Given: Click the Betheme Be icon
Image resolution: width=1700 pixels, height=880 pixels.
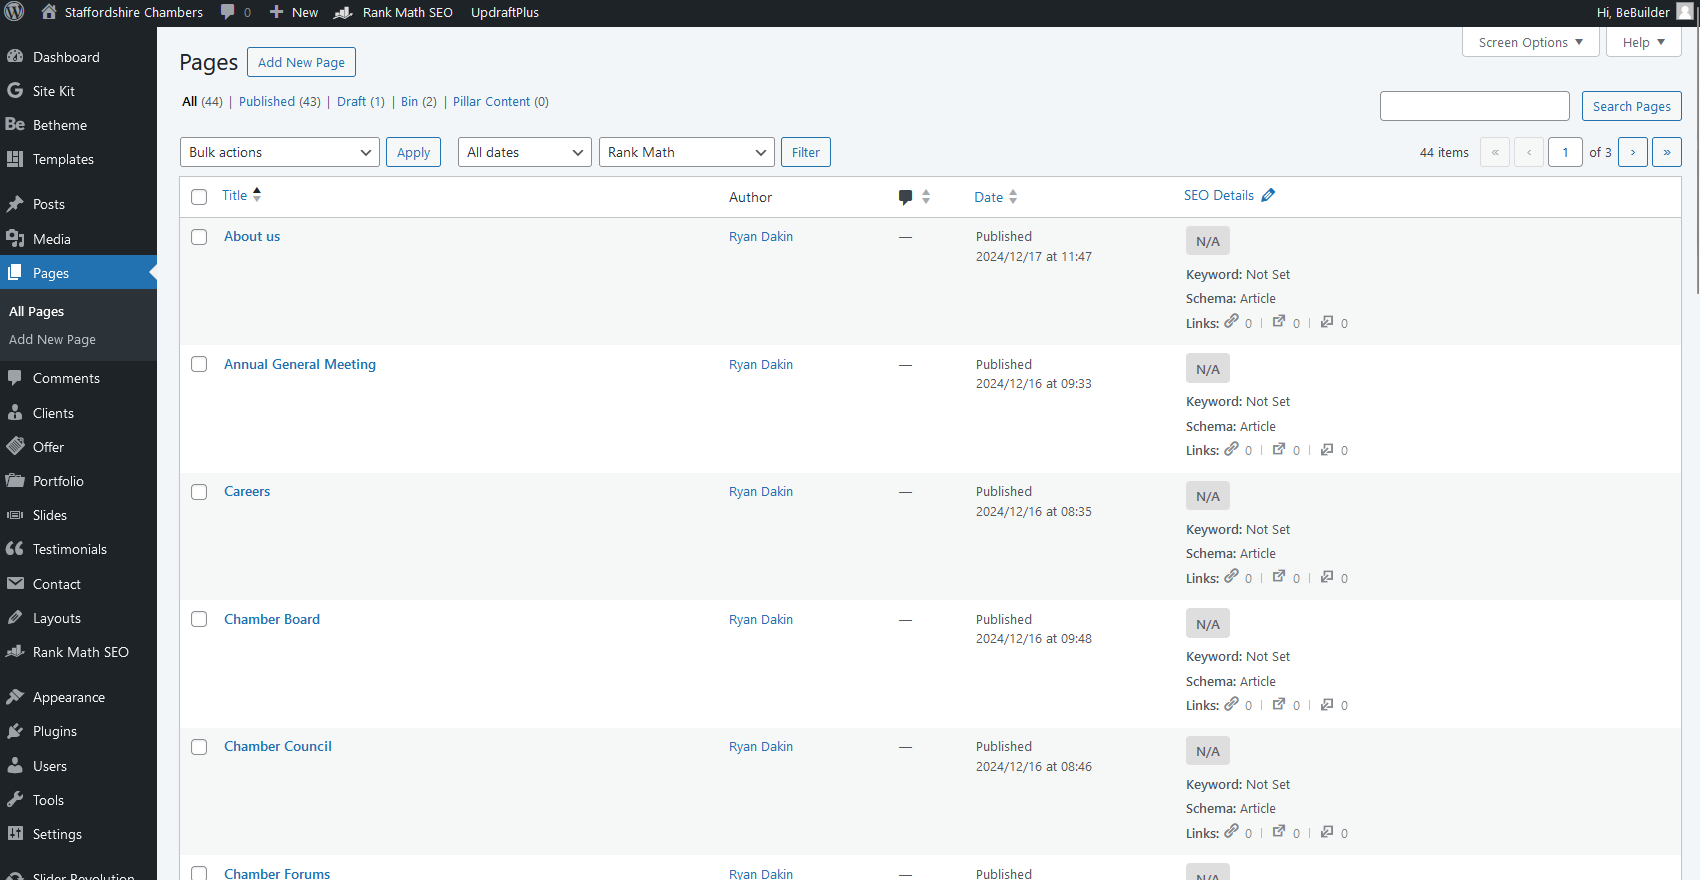Looking at the screenshot, I should (15, 125).
